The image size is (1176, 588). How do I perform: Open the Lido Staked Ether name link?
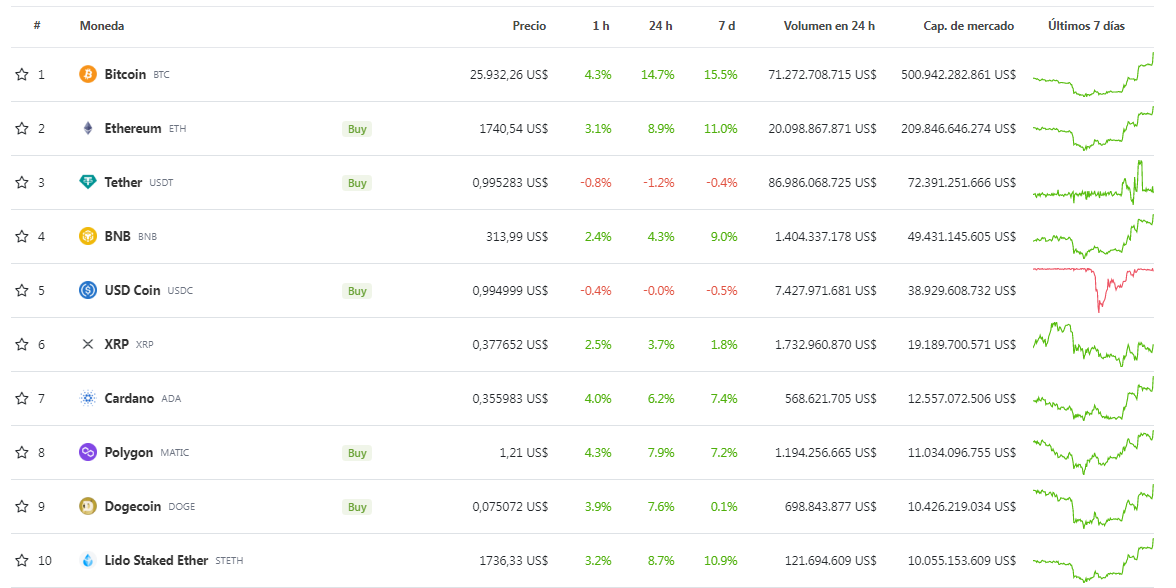coord(156,560)
